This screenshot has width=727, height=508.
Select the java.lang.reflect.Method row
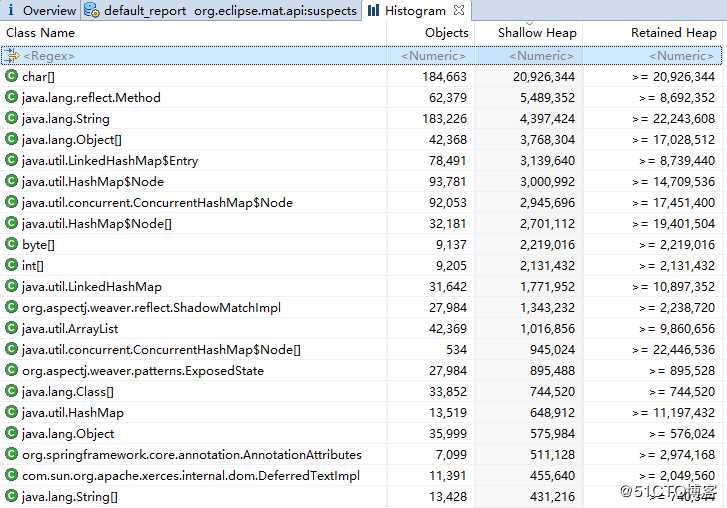[362, 97]
